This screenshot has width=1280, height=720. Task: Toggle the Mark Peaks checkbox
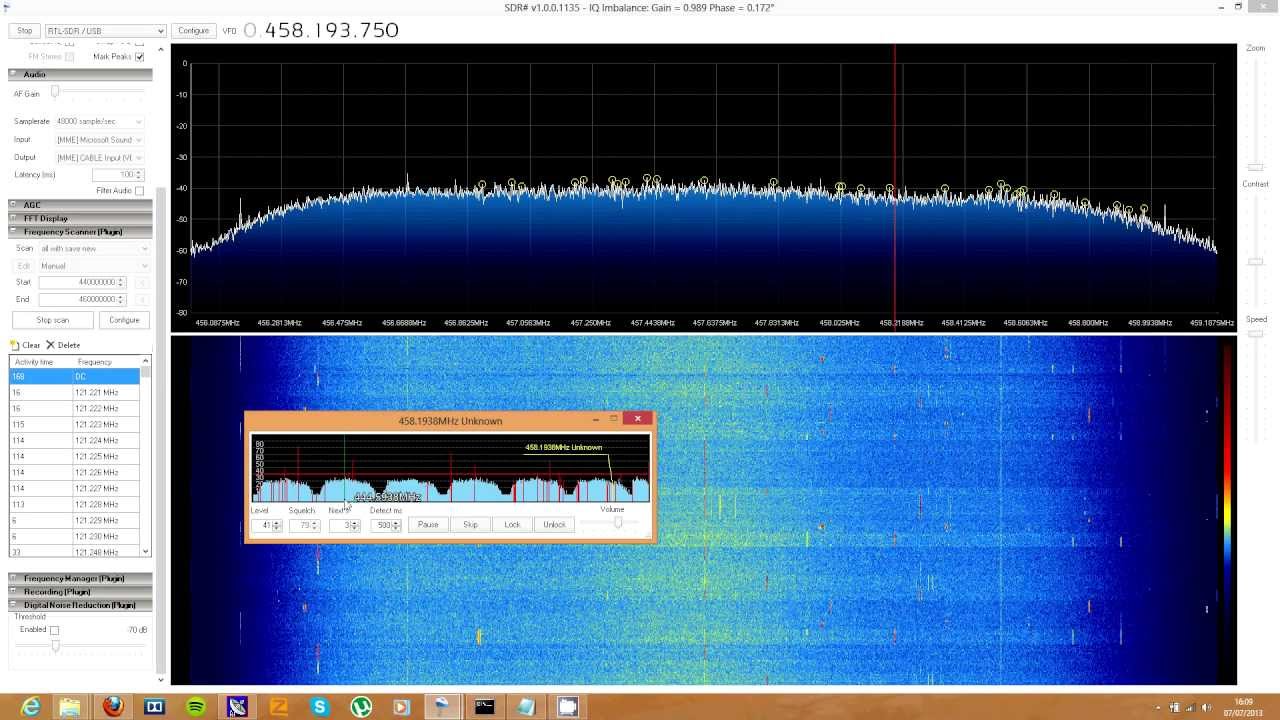point(139,57)
